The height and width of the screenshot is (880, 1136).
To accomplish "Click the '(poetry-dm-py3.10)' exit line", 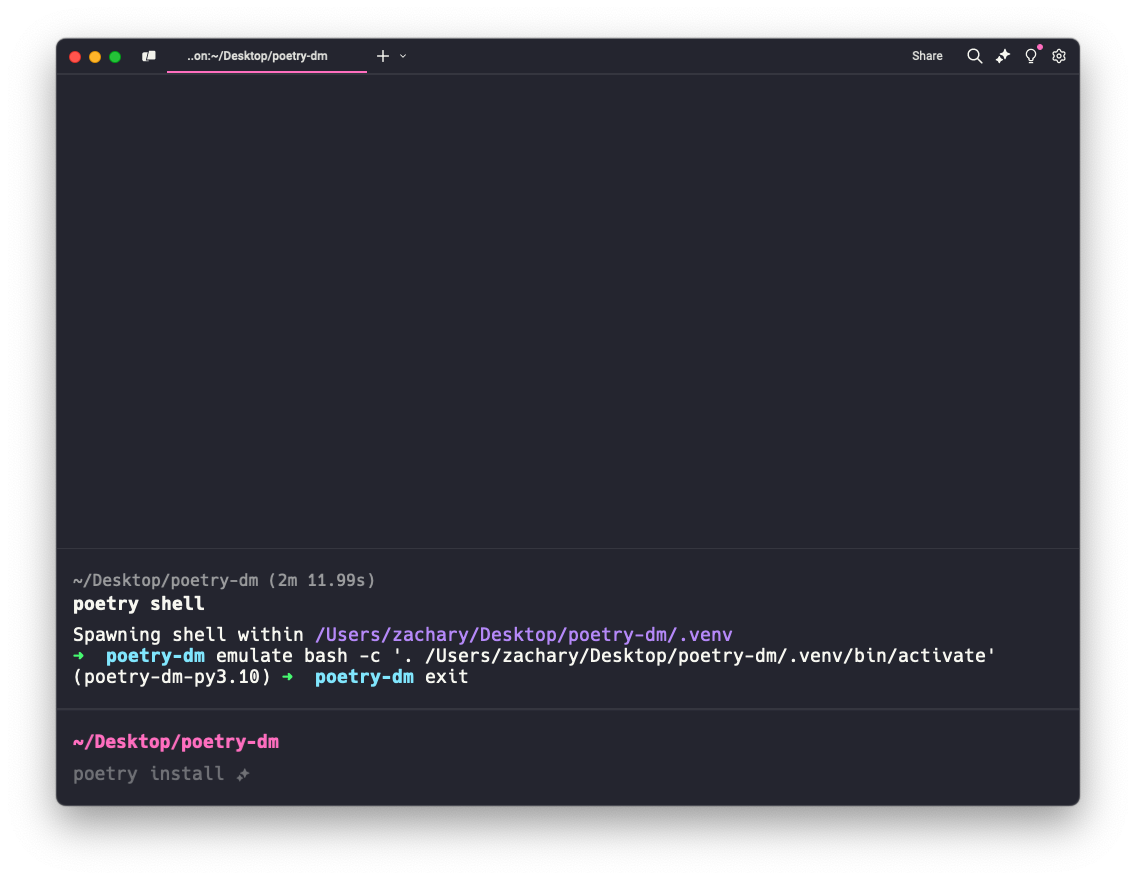I will tap(270, 676).
